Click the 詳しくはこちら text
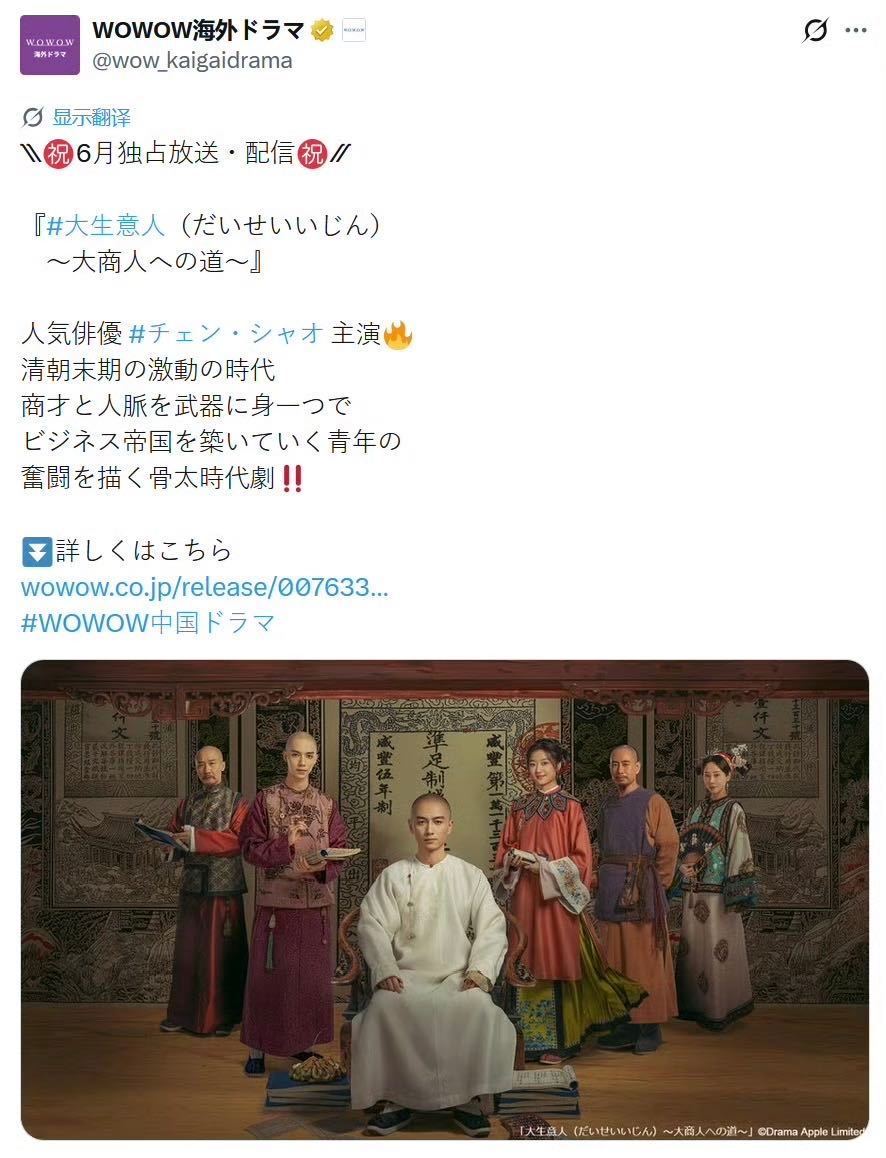This screenshot has width=886, height=1158. (x=144, y=551)
